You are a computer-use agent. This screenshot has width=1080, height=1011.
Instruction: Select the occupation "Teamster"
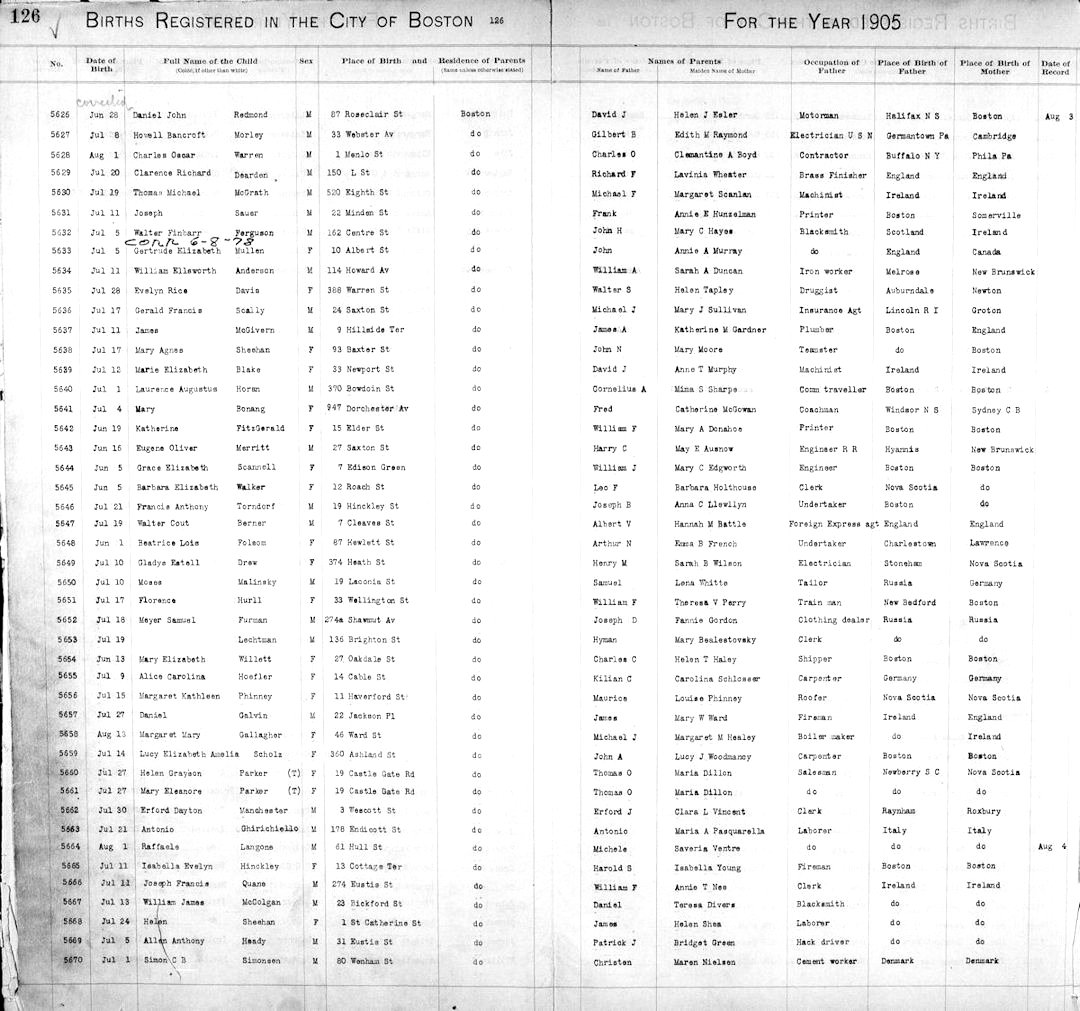click(x=819, y=350)
